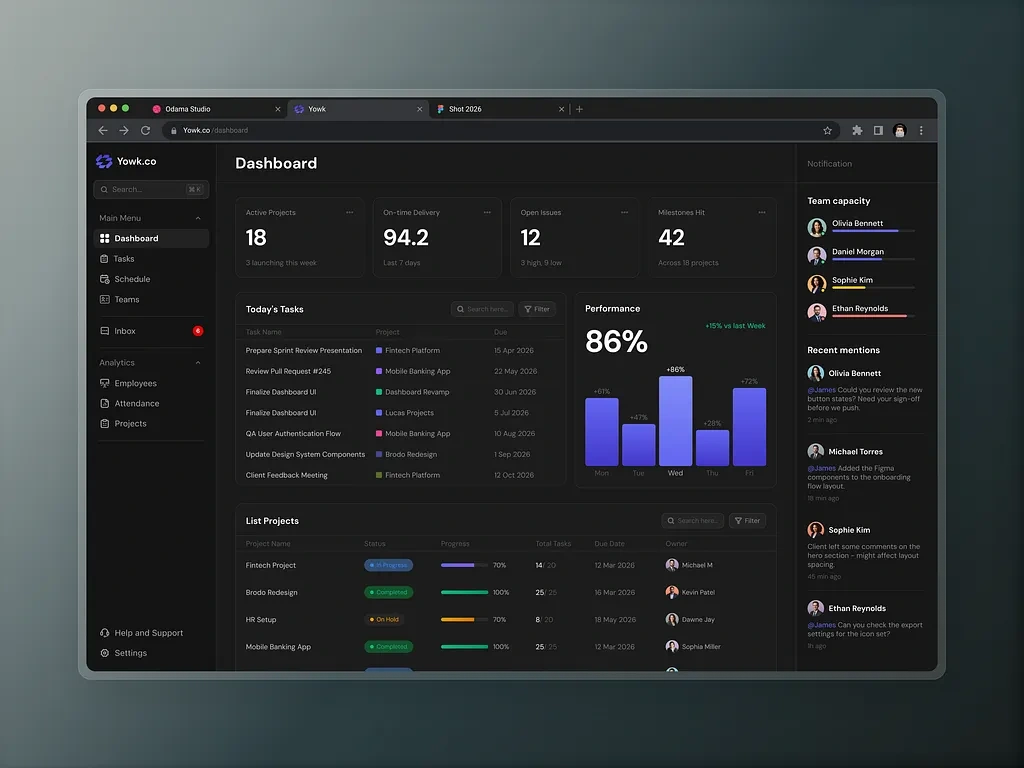Open options on Open Issues card

[x=624, y=212]
